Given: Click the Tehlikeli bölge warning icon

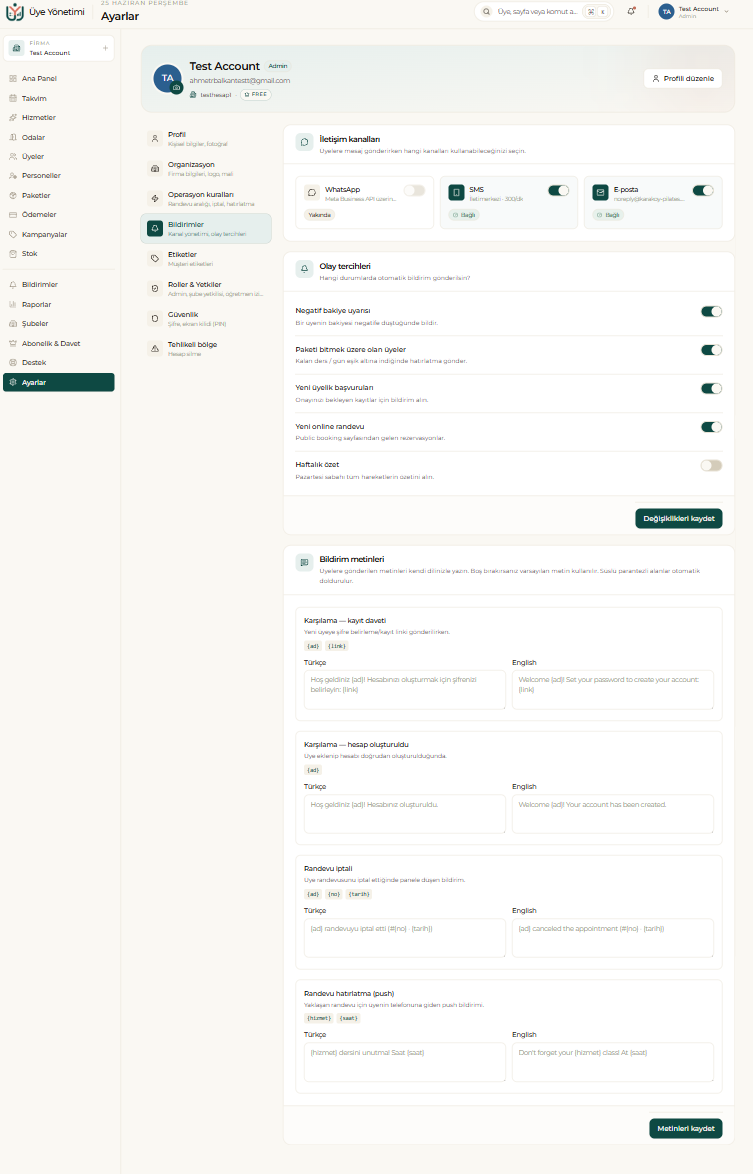Looking at the screenshot, I should (x=155, y=348).
